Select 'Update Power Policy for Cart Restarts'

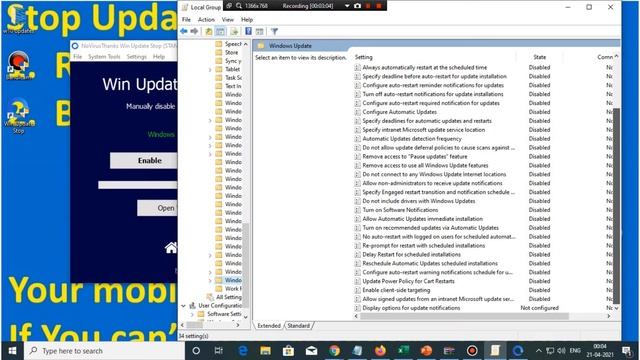click(408, 281)
